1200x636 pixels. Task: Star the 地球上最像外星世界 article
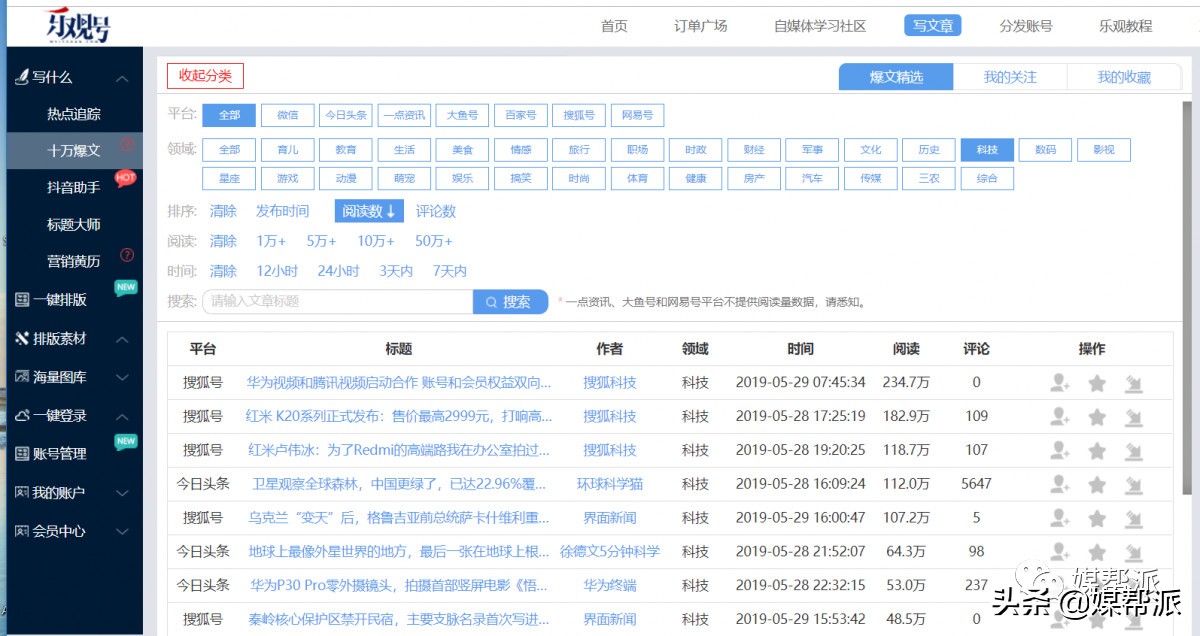pyautogui.click(x=1097, y=552)
